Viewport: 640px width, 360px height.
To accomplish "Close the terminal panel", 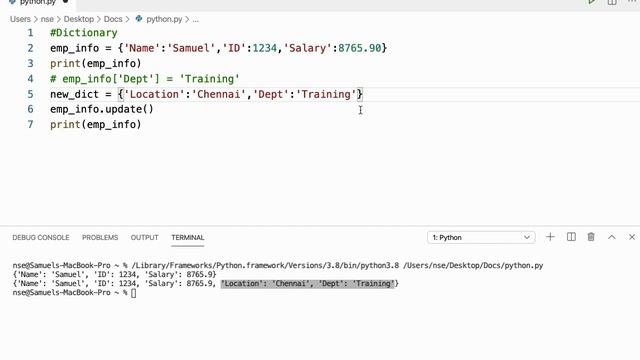I will click(632, 237).
